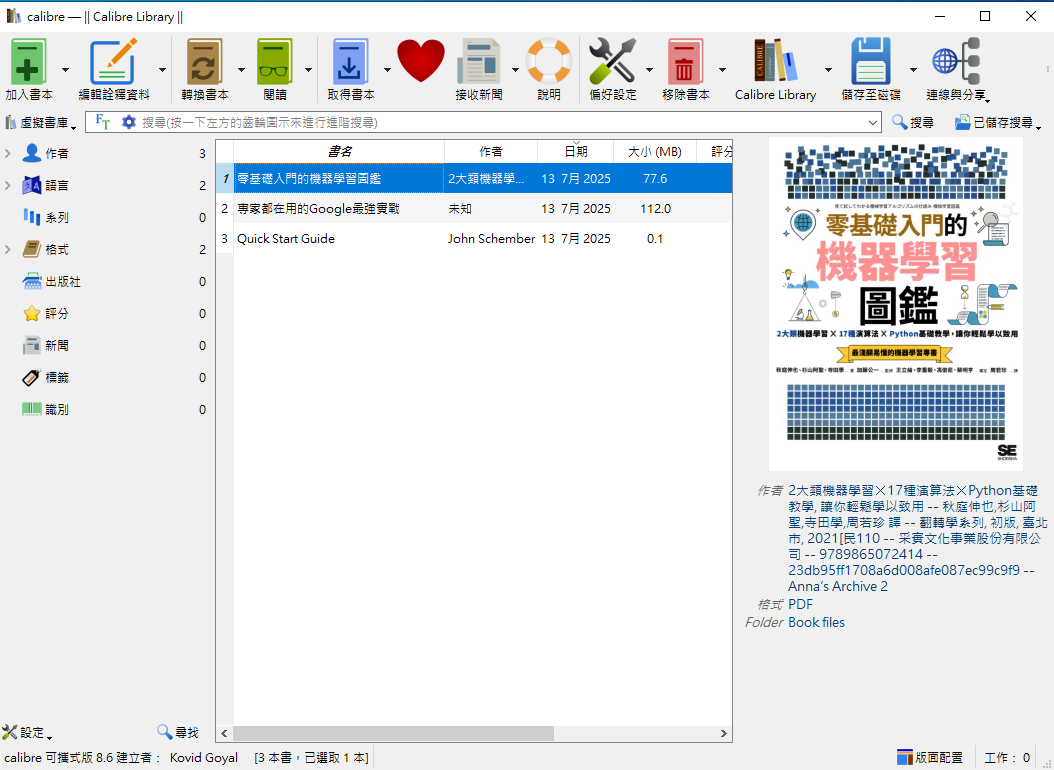Click horizontal scrollbar right arrow
The width and height of the screenshot is (1054, 770).
click(x=723, y=733)
